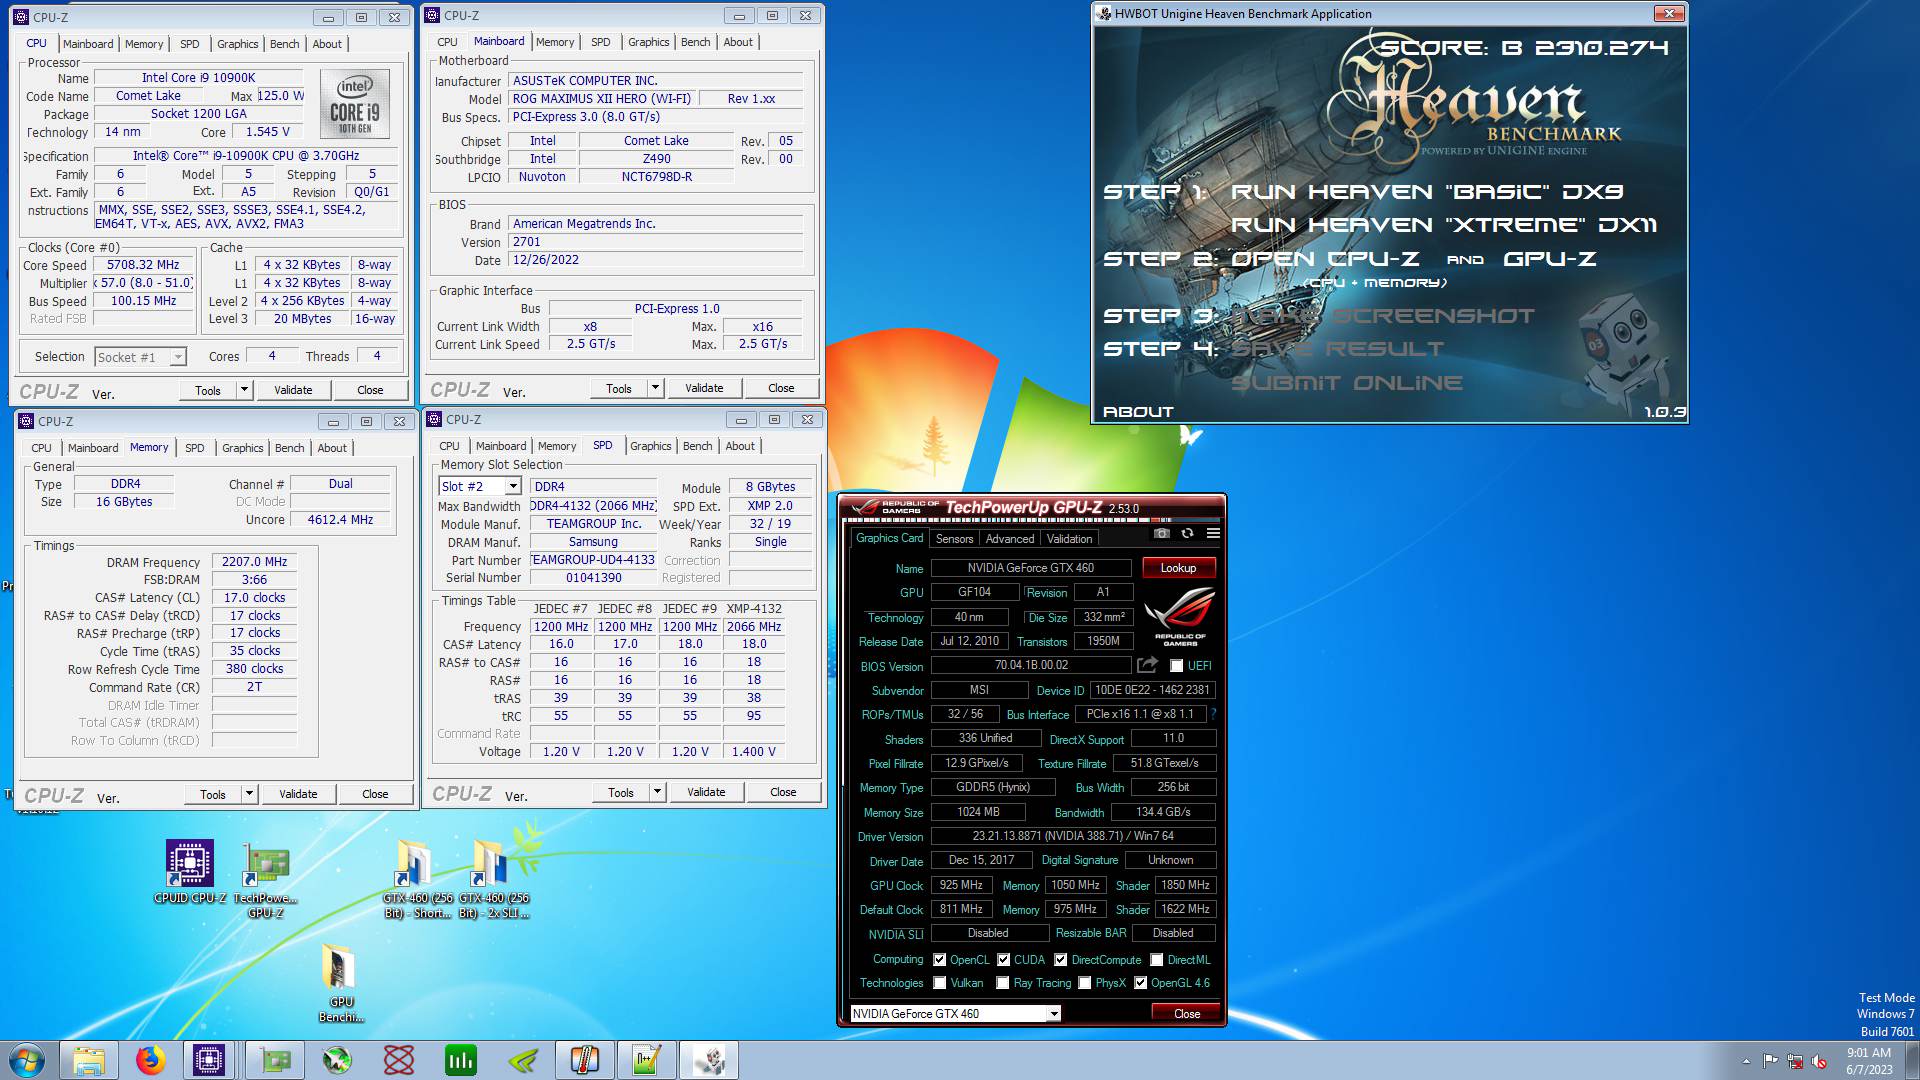The height and width of the screenshot is (1080, 1920).
Task: Click the GPU-Z screenshot camera icon
Action: click(1161, 534)
